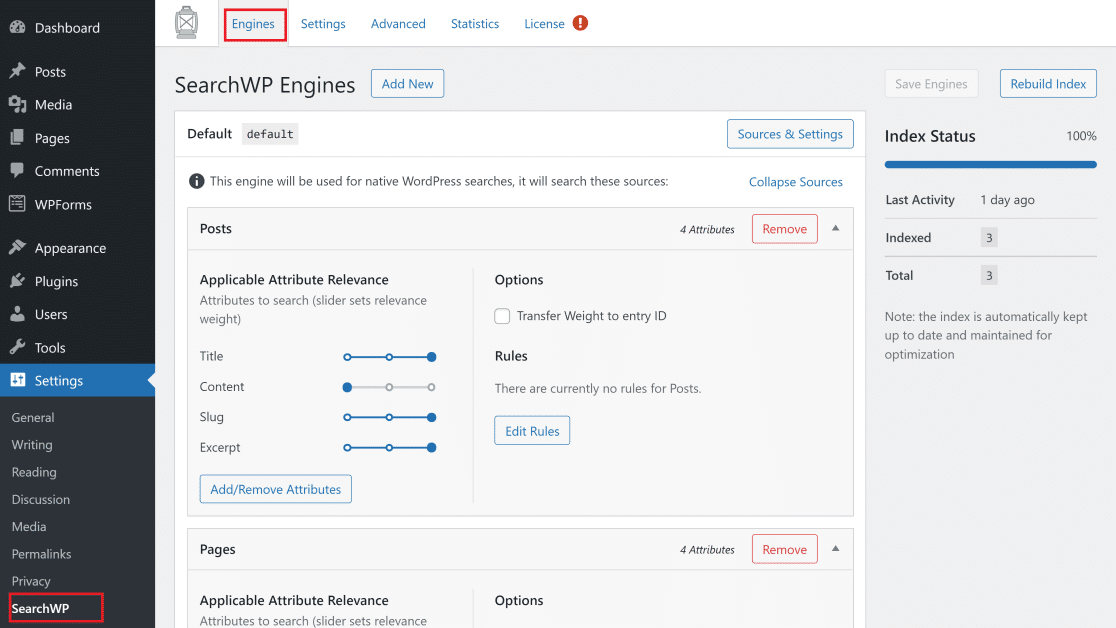
Task: Click the Tools wrench icon
Action: [18, 347]
